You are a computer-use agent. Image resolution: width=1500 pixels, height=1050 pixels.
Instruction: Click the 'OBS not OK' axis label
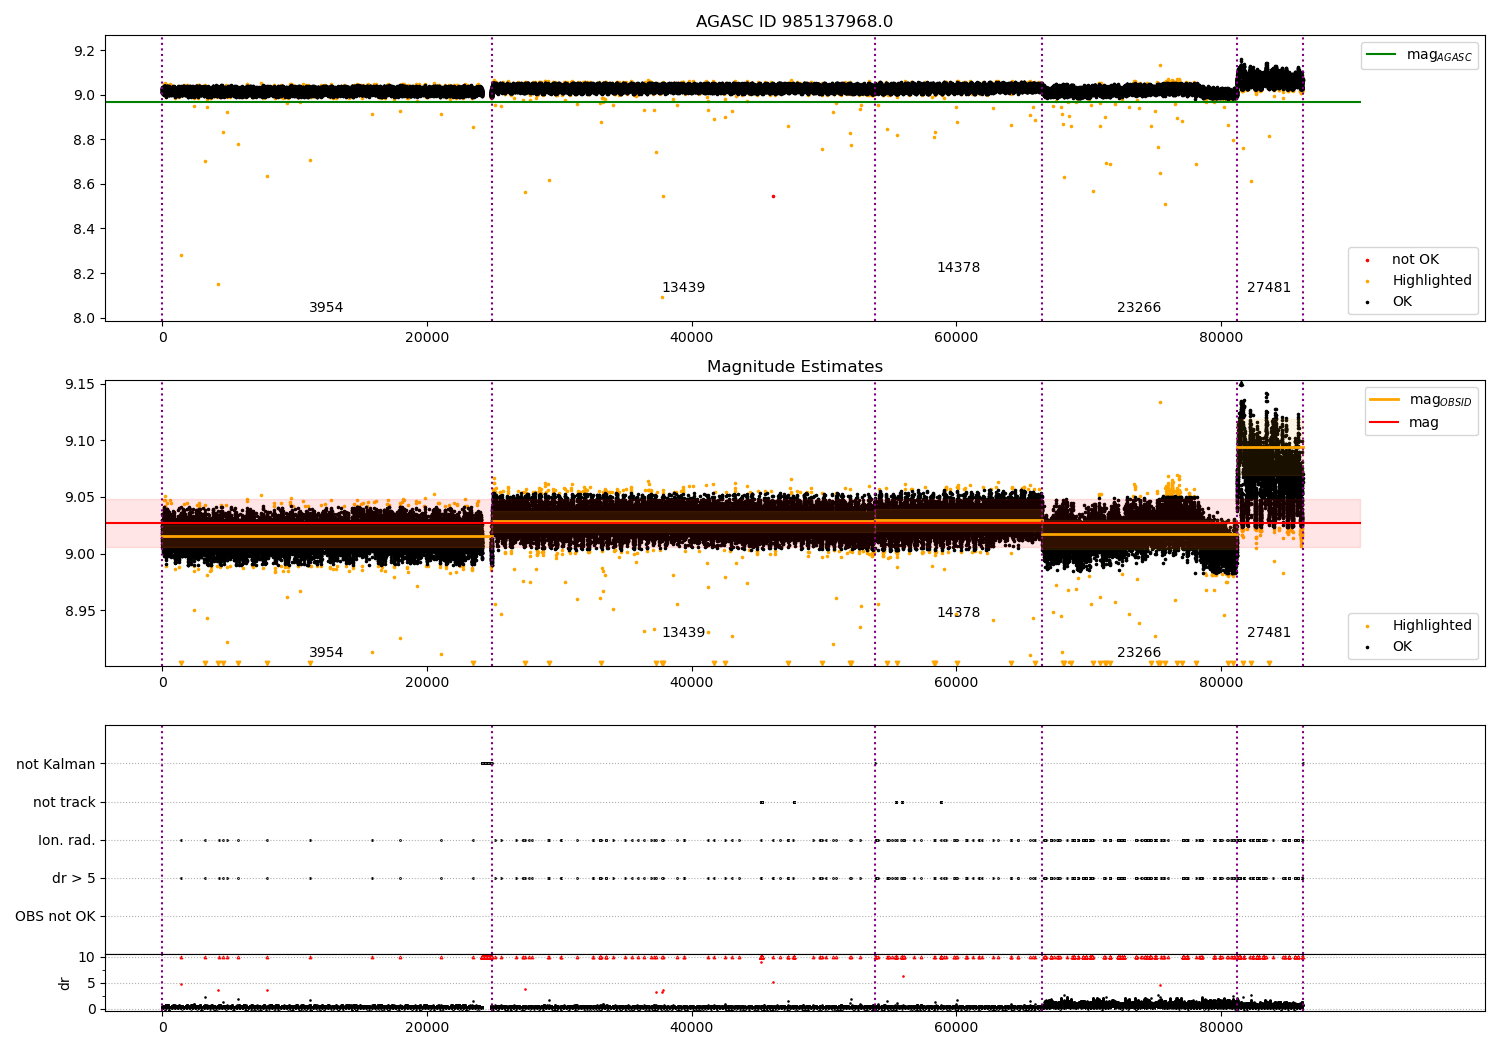point(55,916)
